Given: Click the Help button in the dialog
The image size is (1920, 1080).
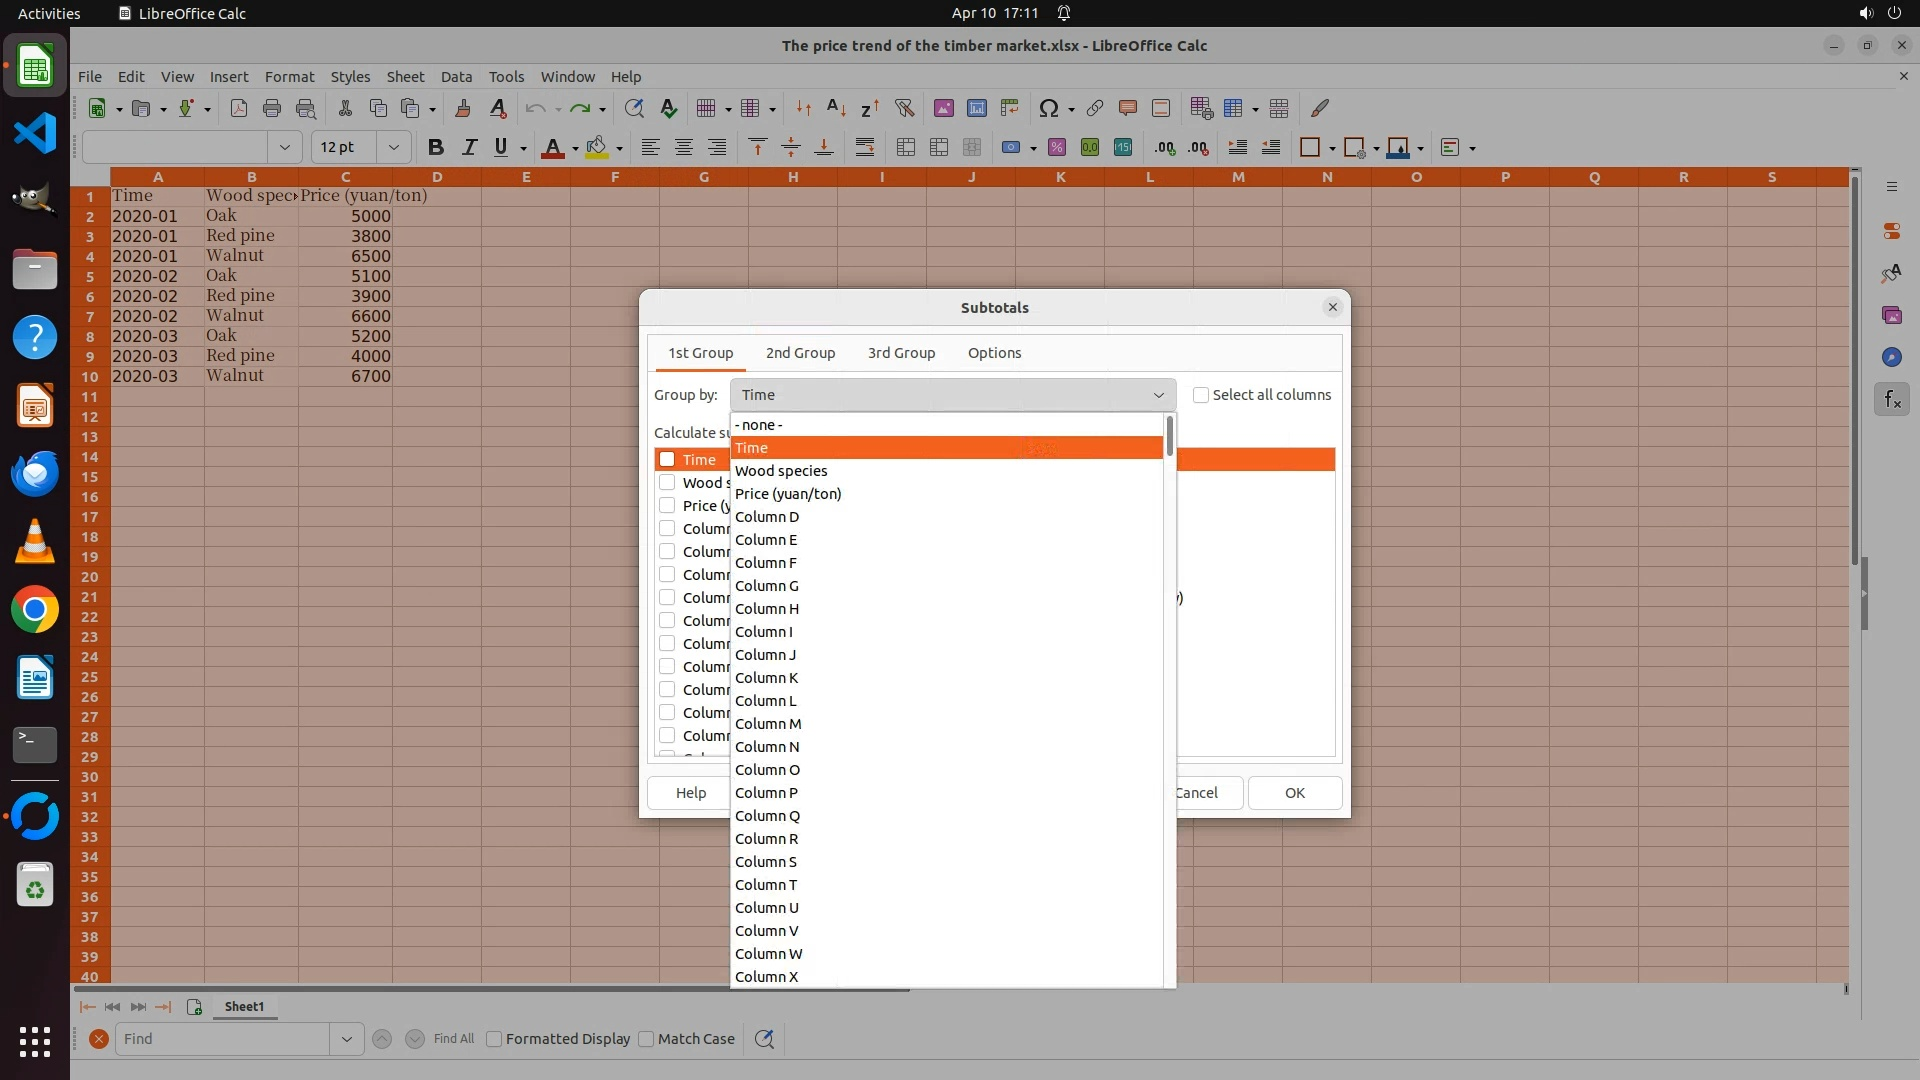Looking at the screenshot, I should coord(690,793).
